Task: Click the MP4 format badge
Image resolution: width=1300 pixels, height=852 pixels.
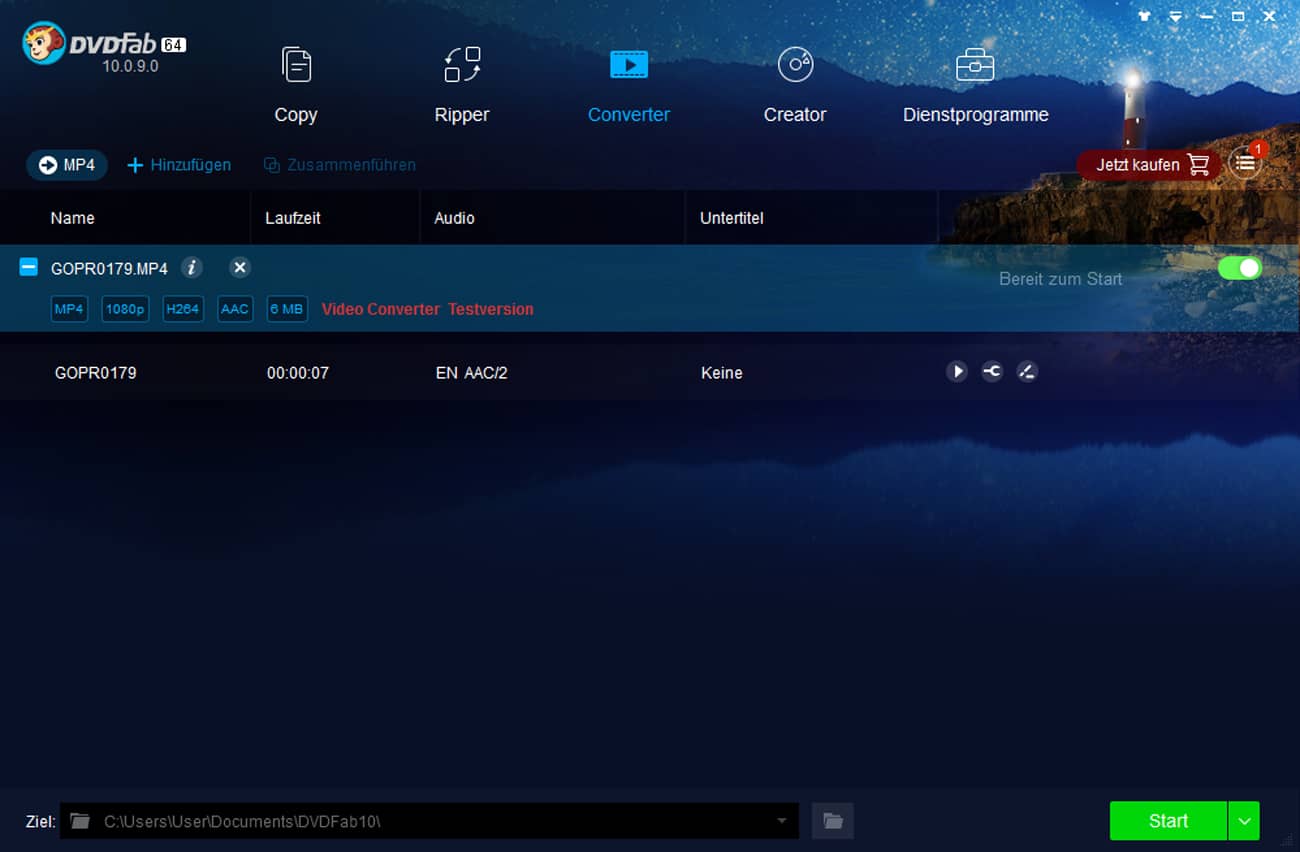Action: [69, 309]
